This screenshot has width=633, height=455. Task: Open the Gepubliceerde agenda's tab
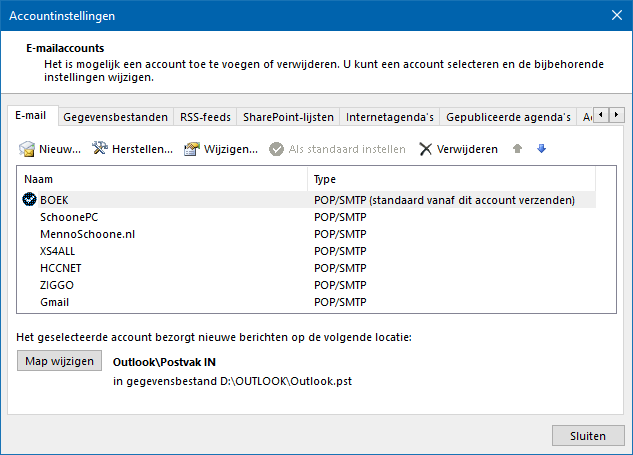[x=508, y=117]
